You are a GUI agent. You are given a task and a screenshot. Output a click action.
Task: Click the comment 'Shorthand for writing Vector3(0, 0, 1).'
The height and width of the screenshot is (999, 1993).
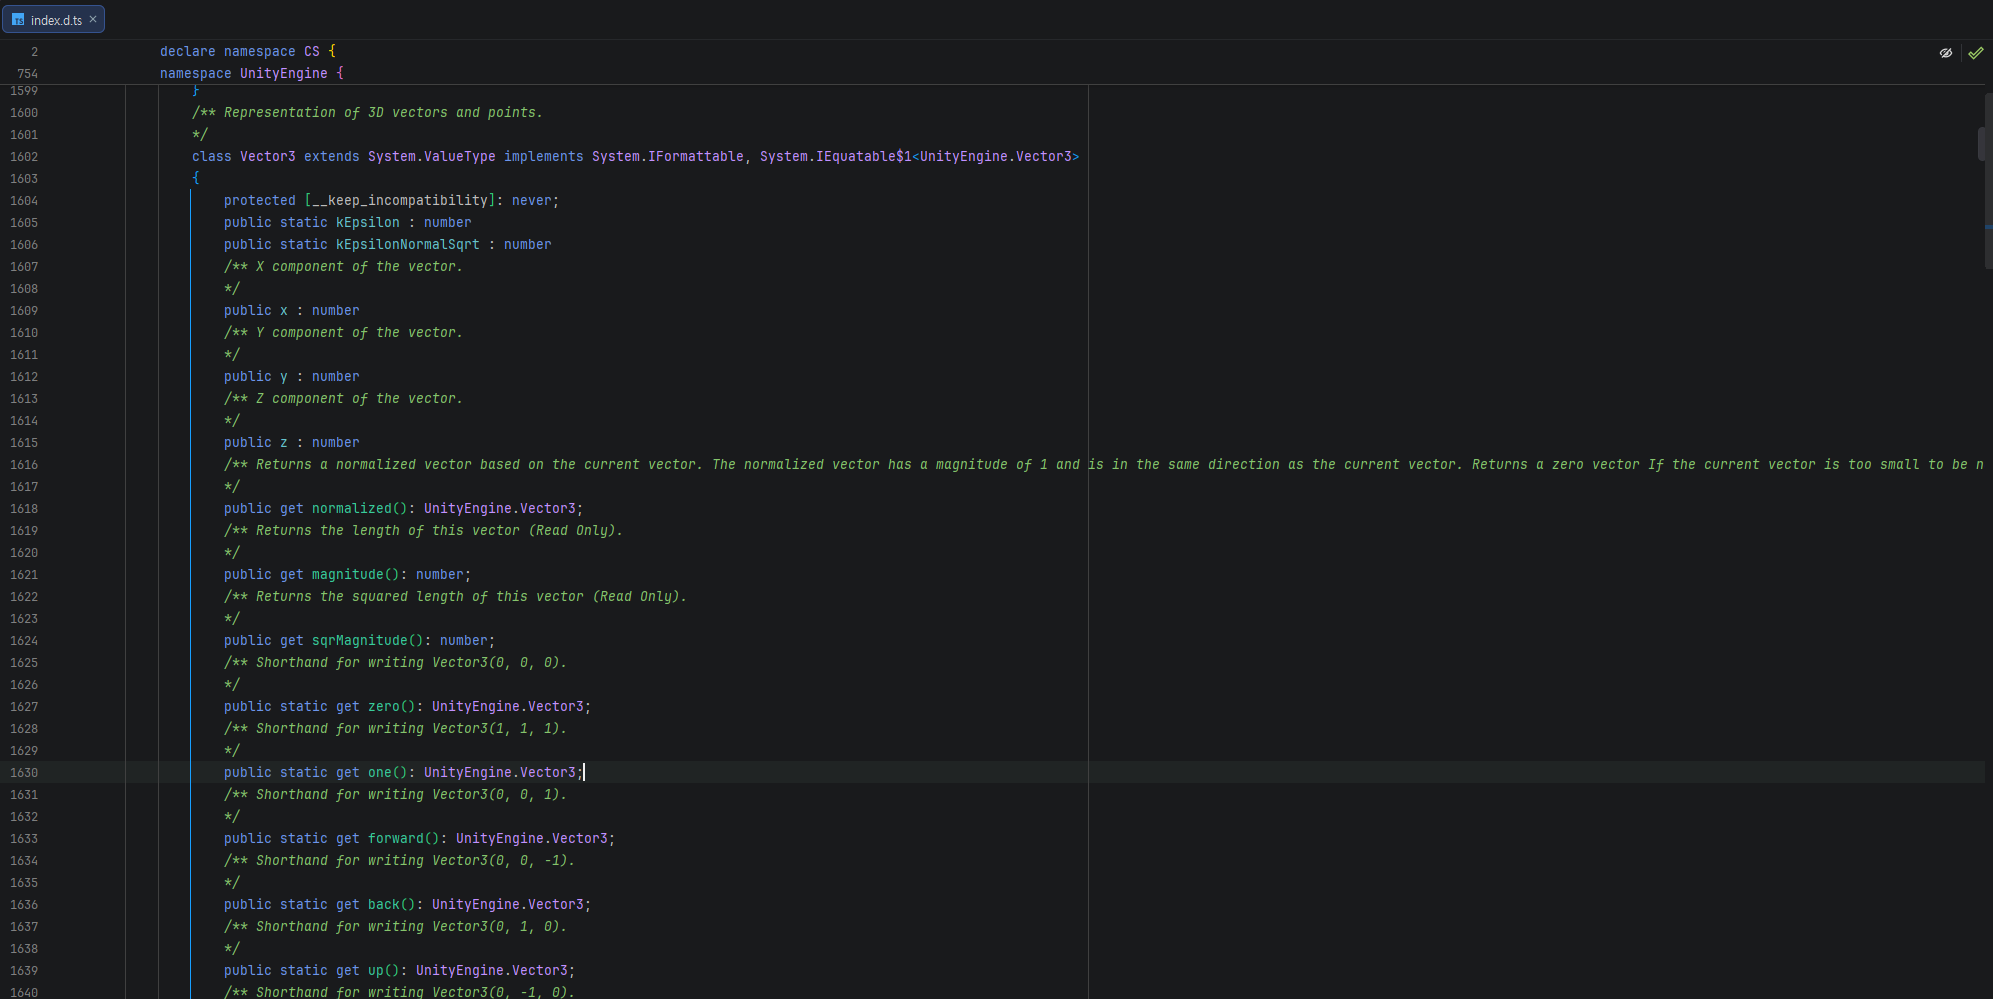point(412,795)
